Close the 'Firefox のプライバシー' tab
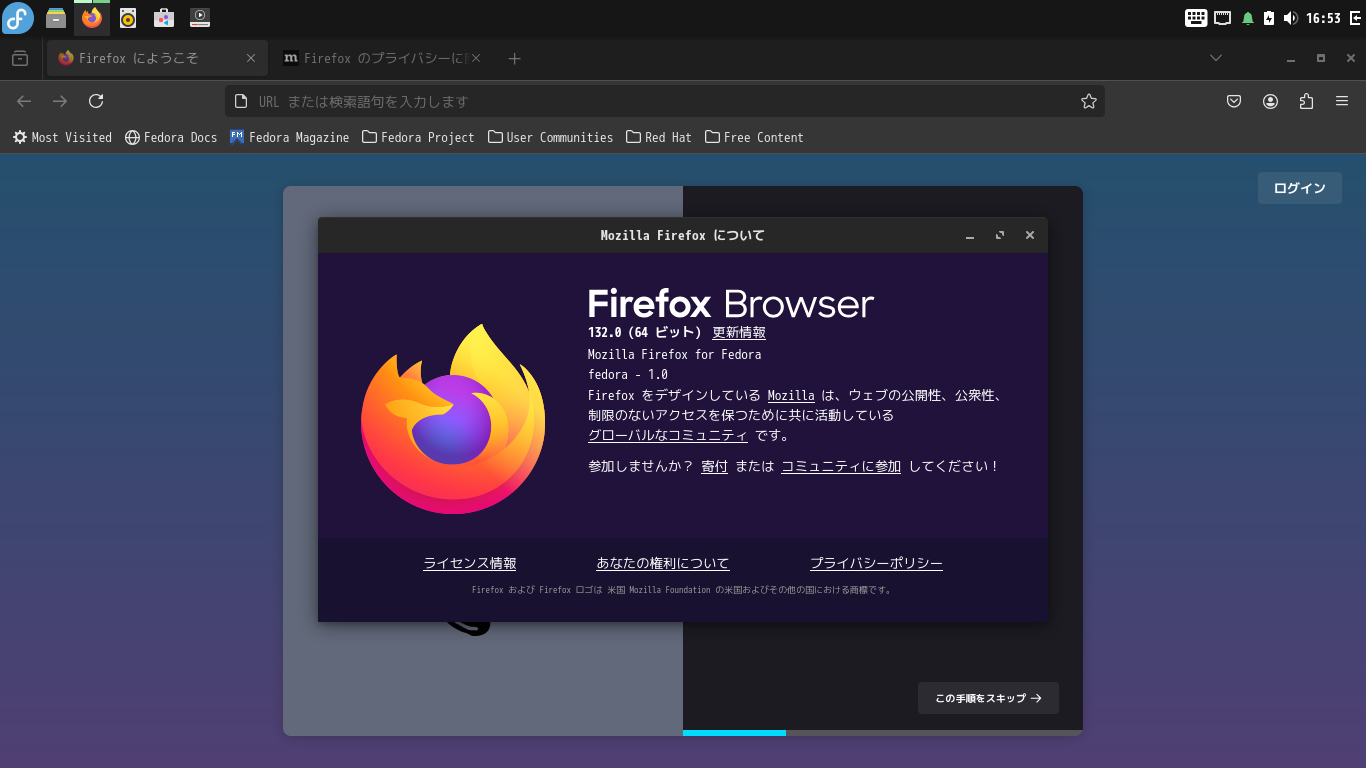 click(x=476, y=59)
